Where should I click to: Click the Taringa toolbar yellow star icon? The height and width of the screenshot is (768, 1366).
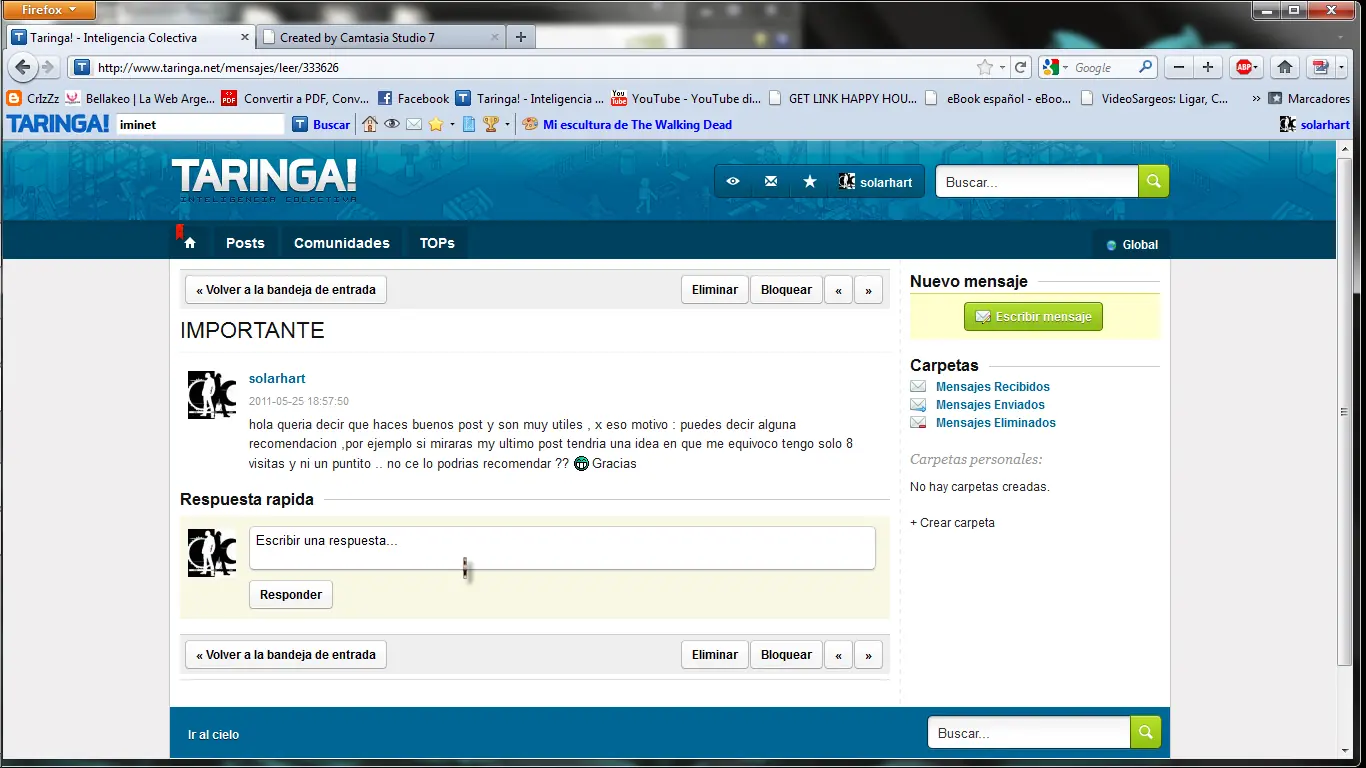435,124
